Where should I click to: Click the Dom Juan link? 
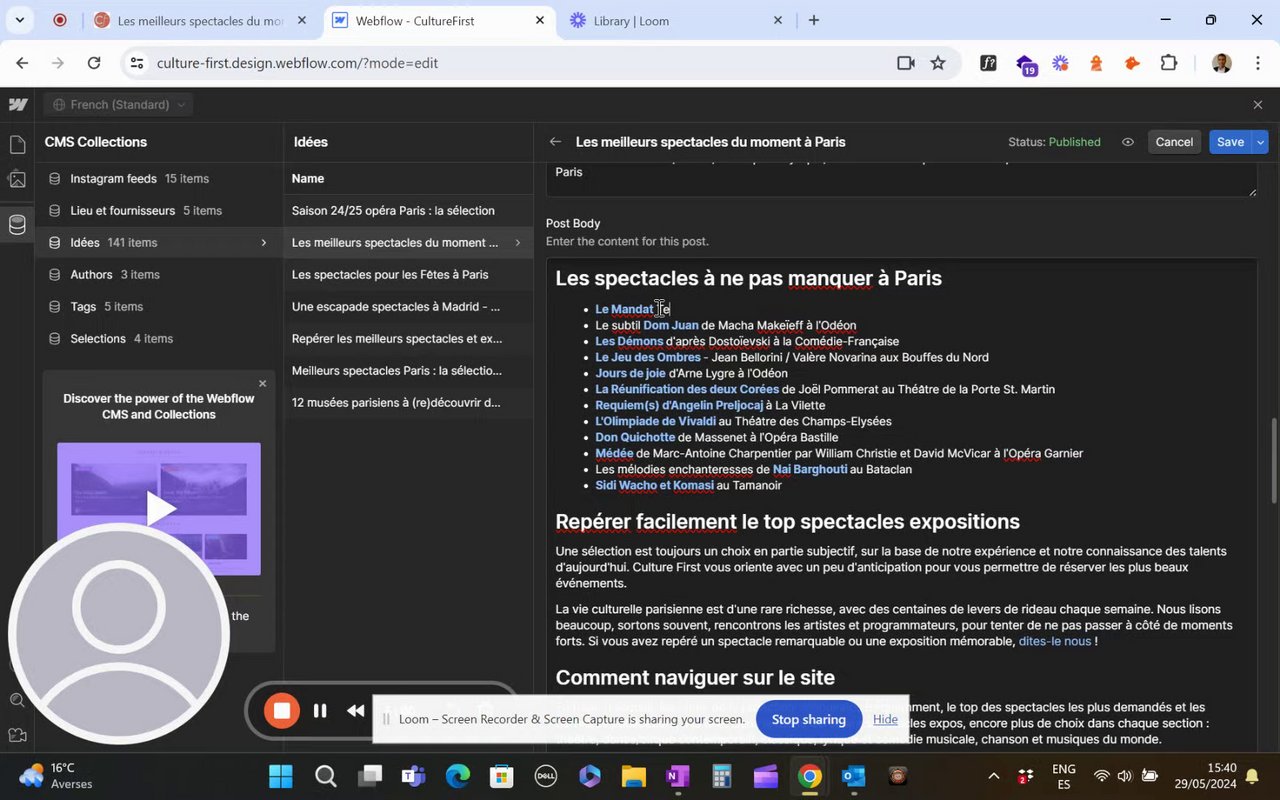point(671,325)
